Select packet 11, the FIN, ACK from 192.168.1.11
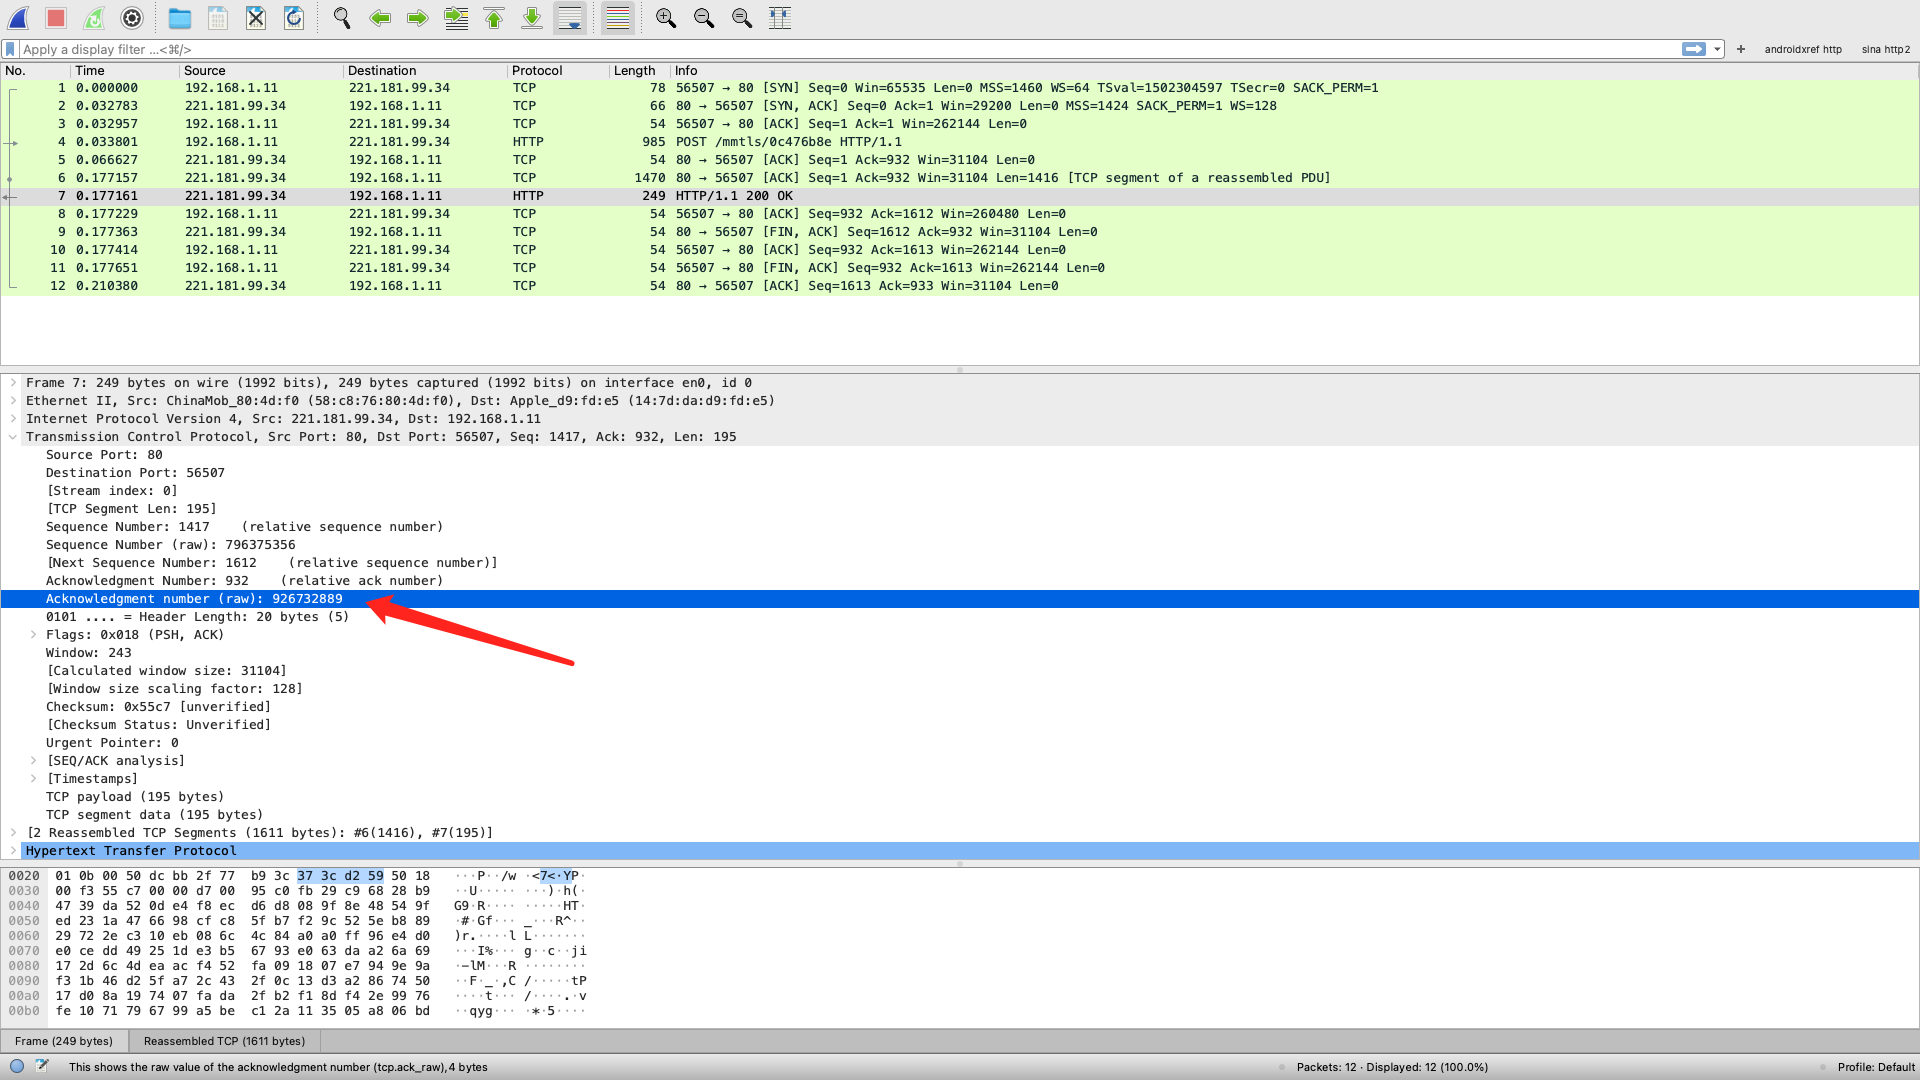 [x=960, y=268]
